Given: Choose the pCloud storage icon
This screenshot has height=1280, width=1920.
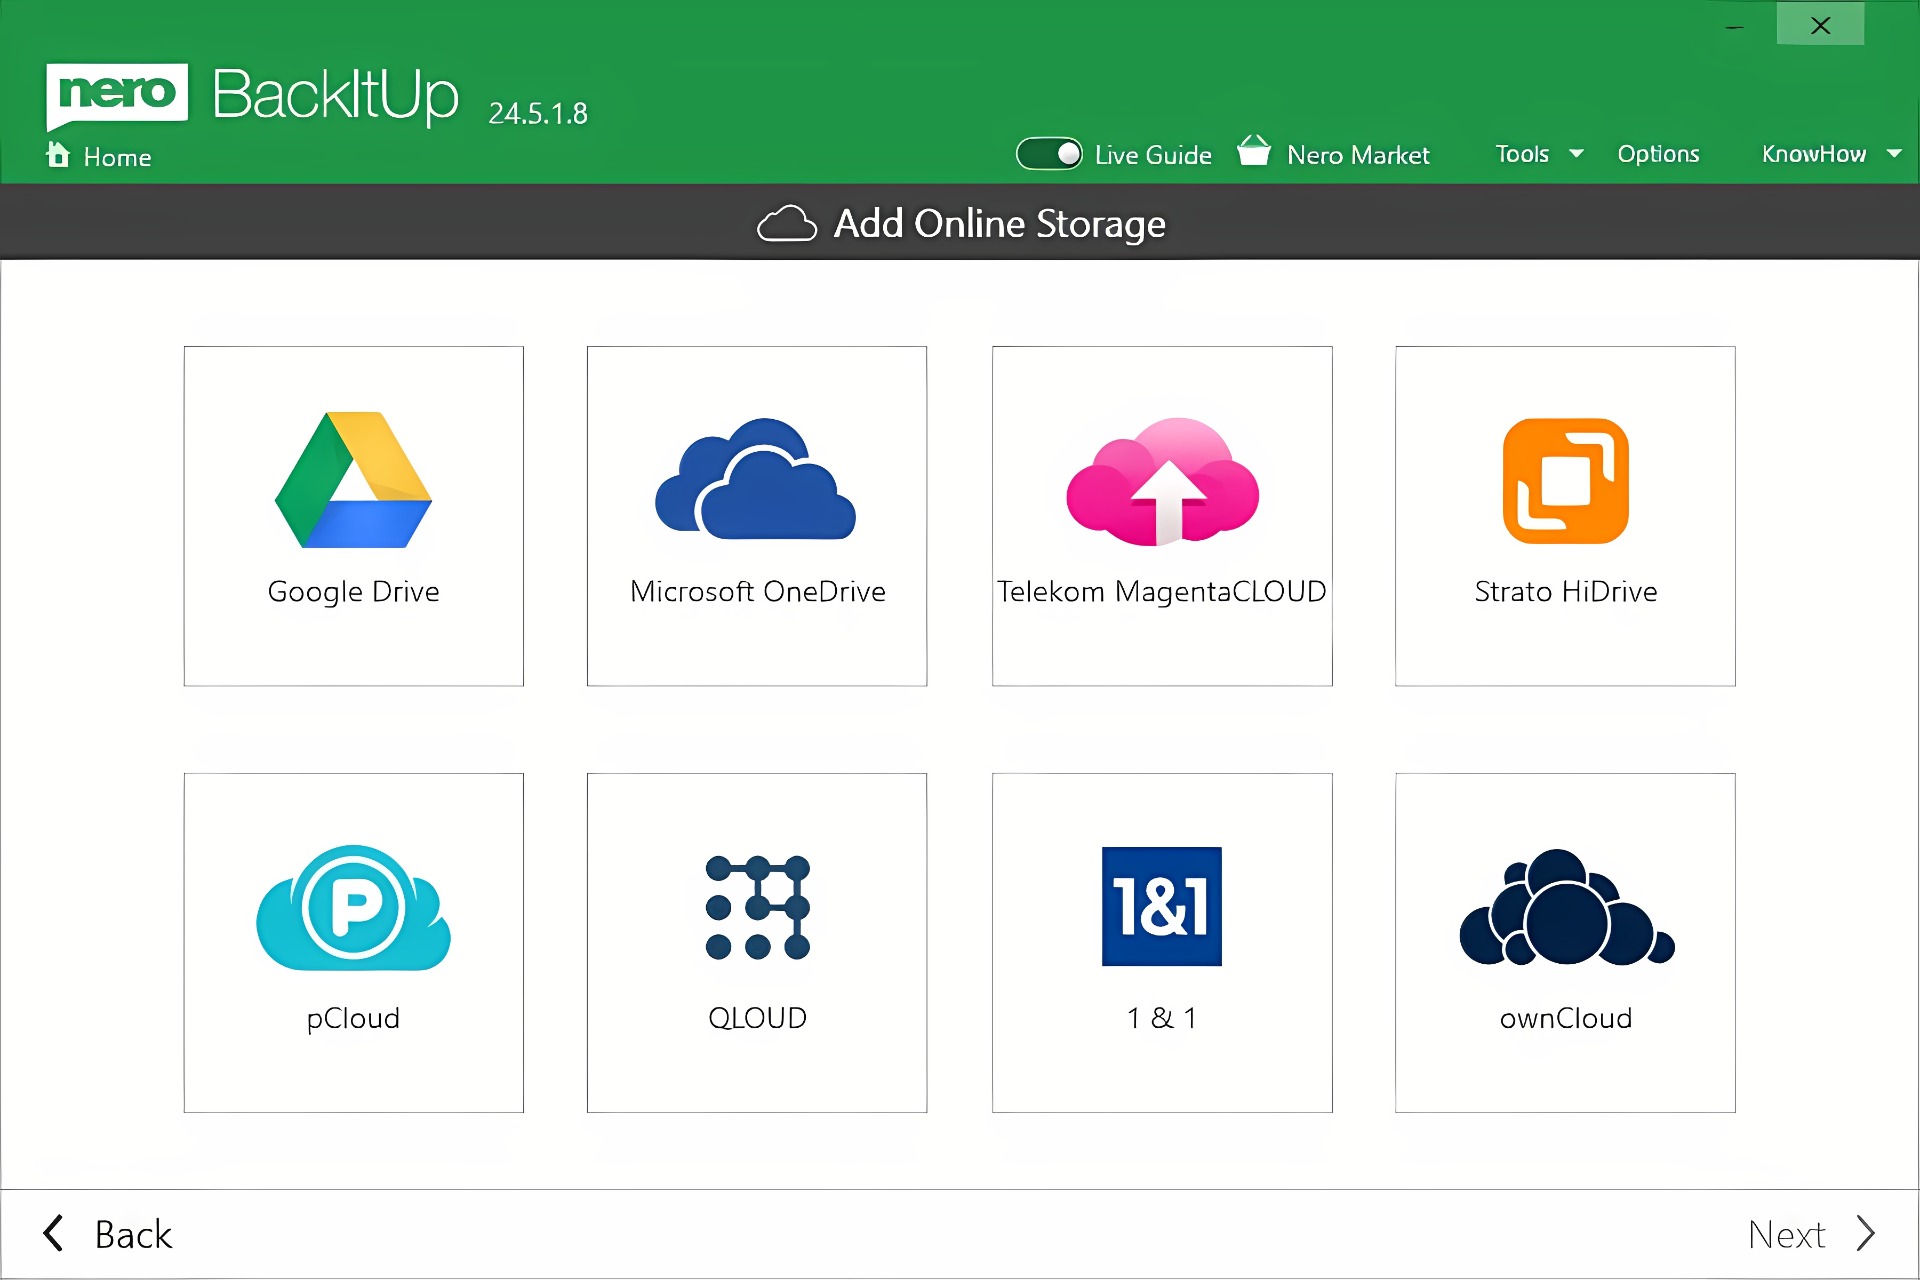Looking at the screenshot, I should tap(353, 908).
